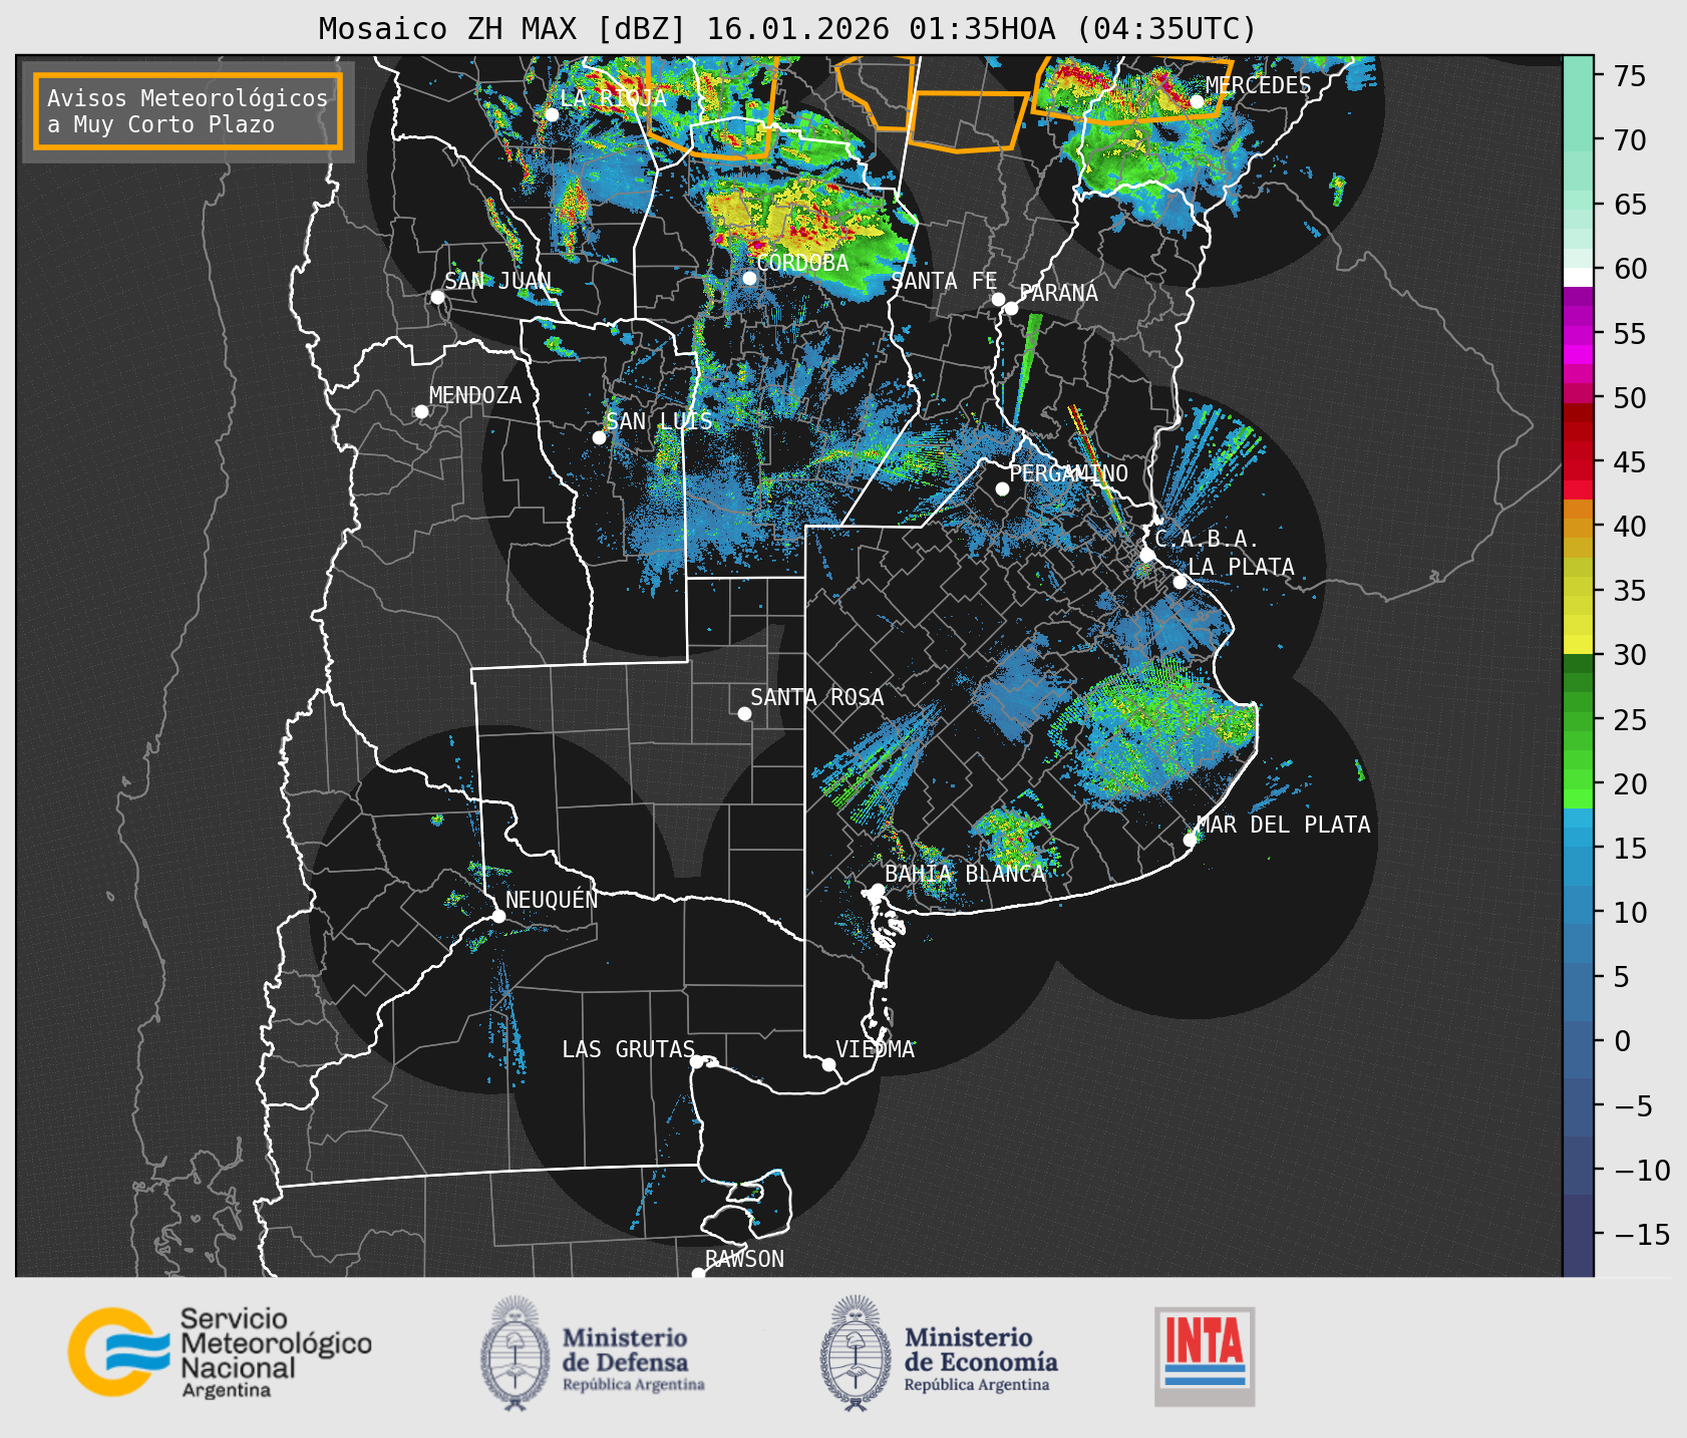Click the orange 40 dBZ color band
1687x1438 pixels.
point(1578,526)
